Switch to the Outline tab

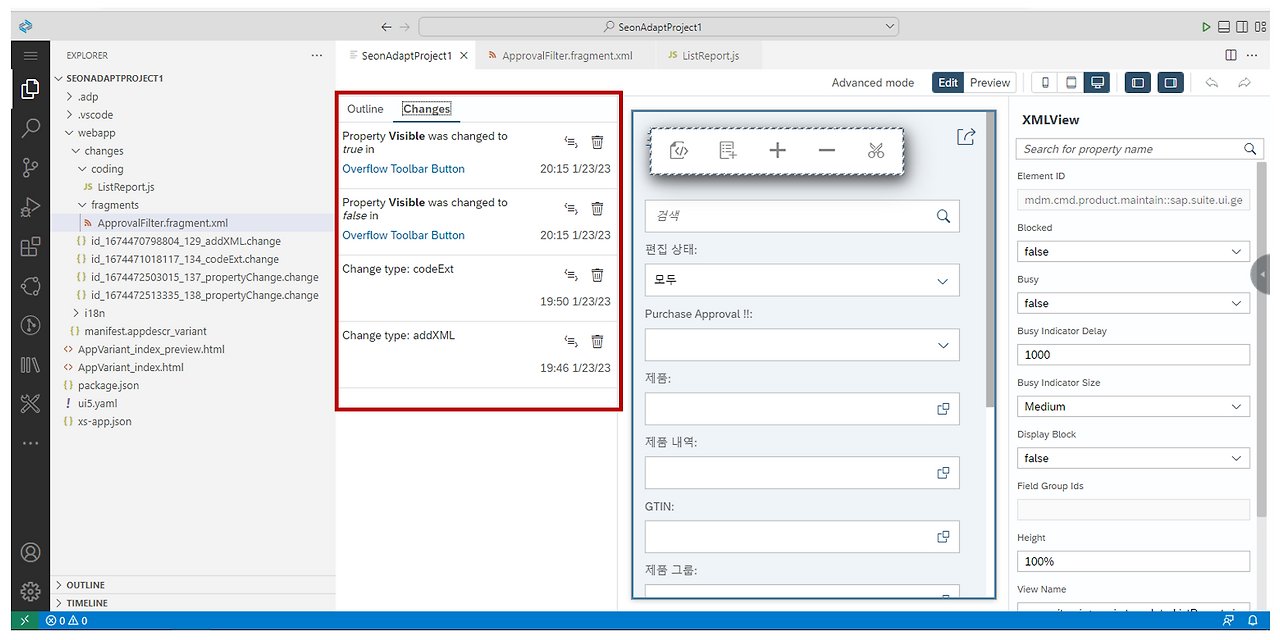tap(365, 109)
